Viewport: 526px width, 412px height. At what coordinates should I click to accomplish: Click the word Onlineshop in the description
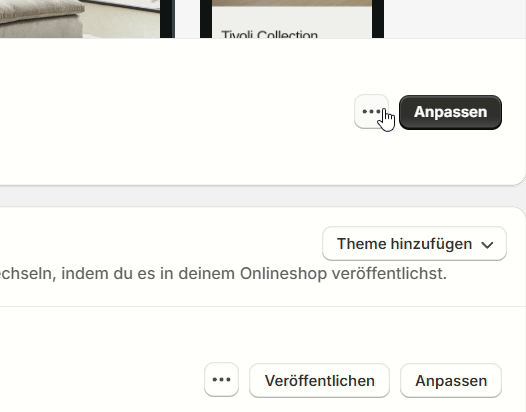tap(283, 273)
